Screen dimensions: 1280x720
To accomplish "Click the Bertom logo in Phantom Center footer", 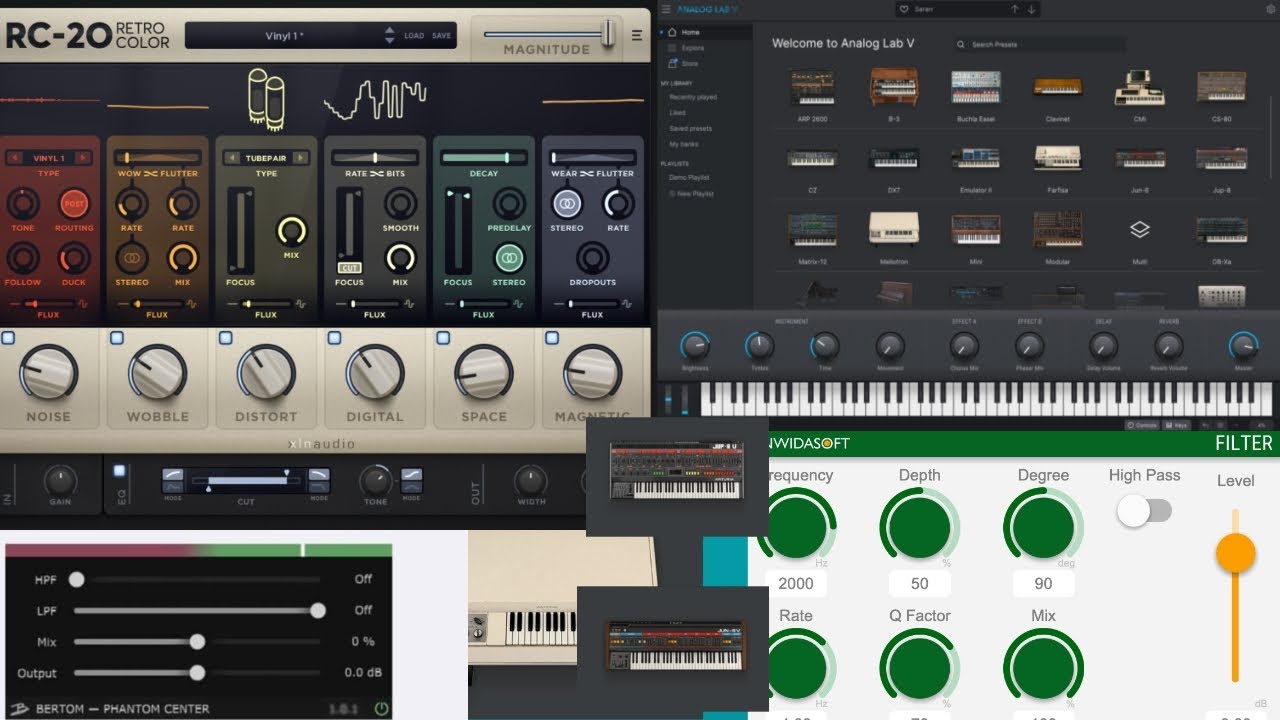I will (x=20, y=708).
